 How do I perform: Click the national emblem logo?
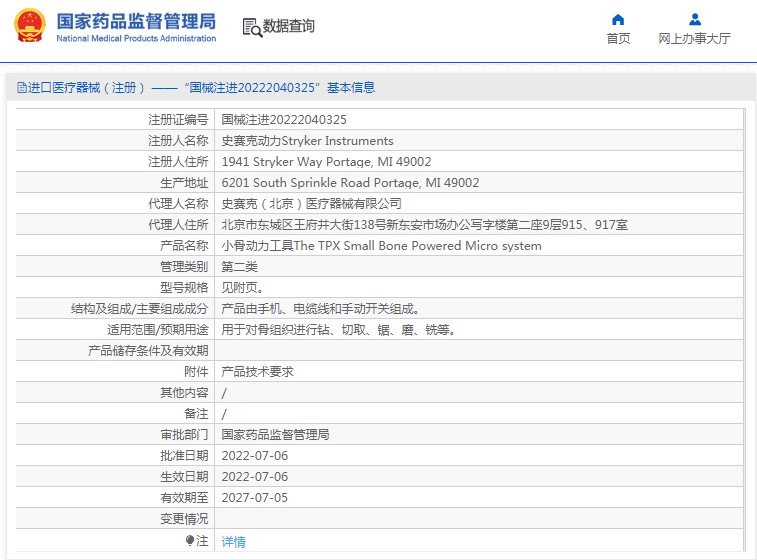coord(30,26)
